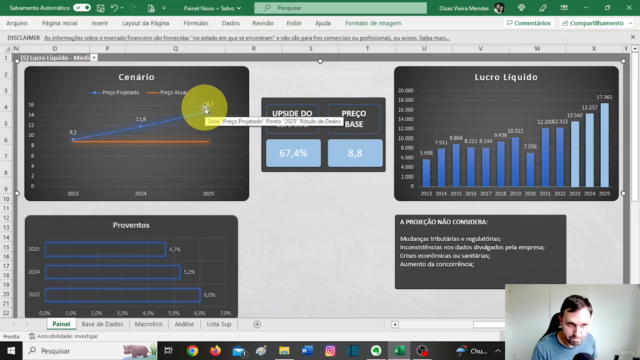Add a new sheet with plus icon
This screenshot has width=640, height=360.
coord(257,324)
